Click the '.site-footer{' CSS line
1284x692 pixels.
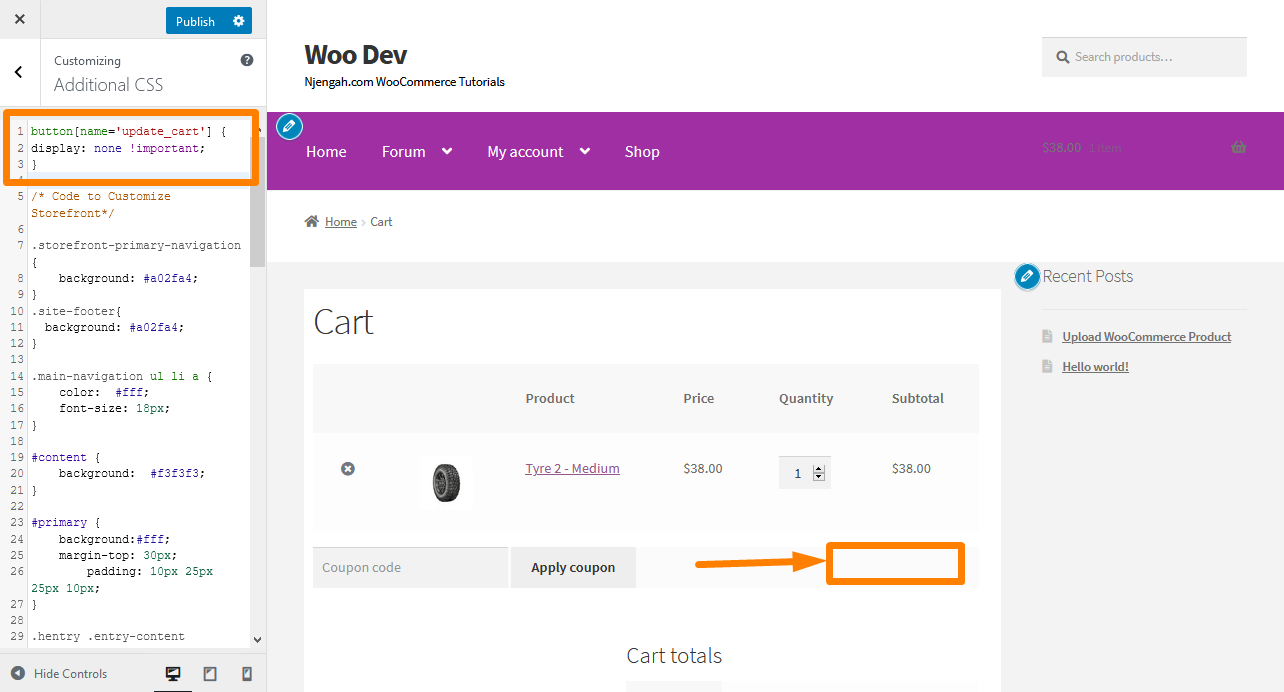[76, 311]
